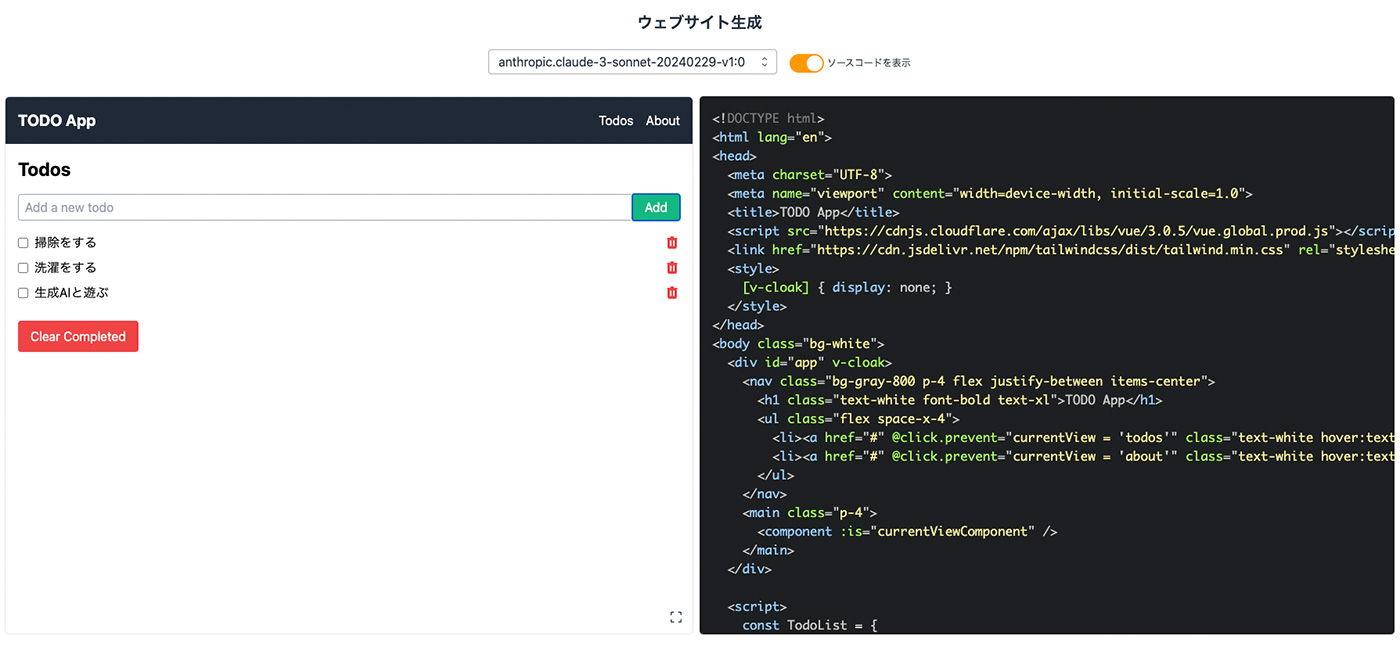Click the red Clear Completed button
The image size is (1400, 661).
click(x=78, y=336)
